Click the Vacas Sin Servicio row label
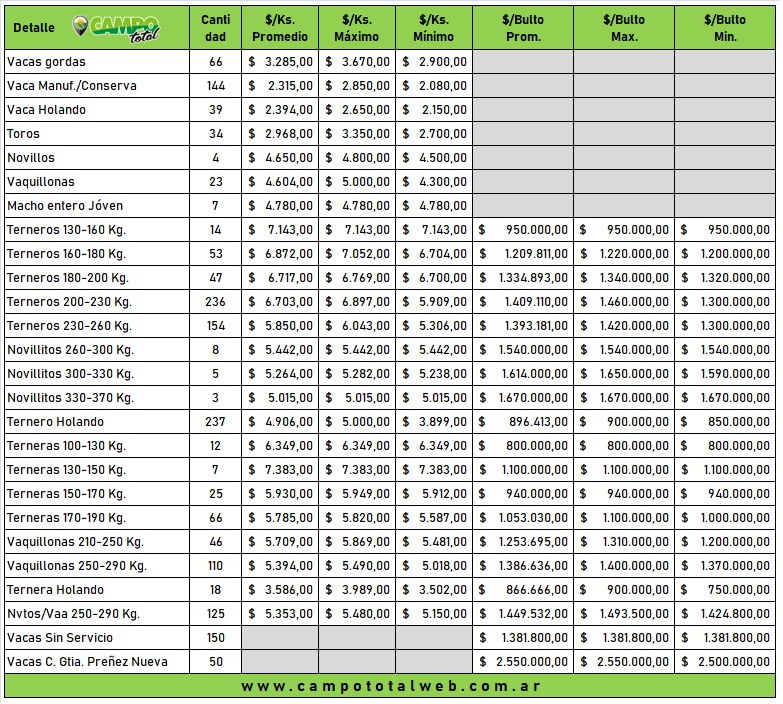The image size is (783, 704). pos(60,638)
